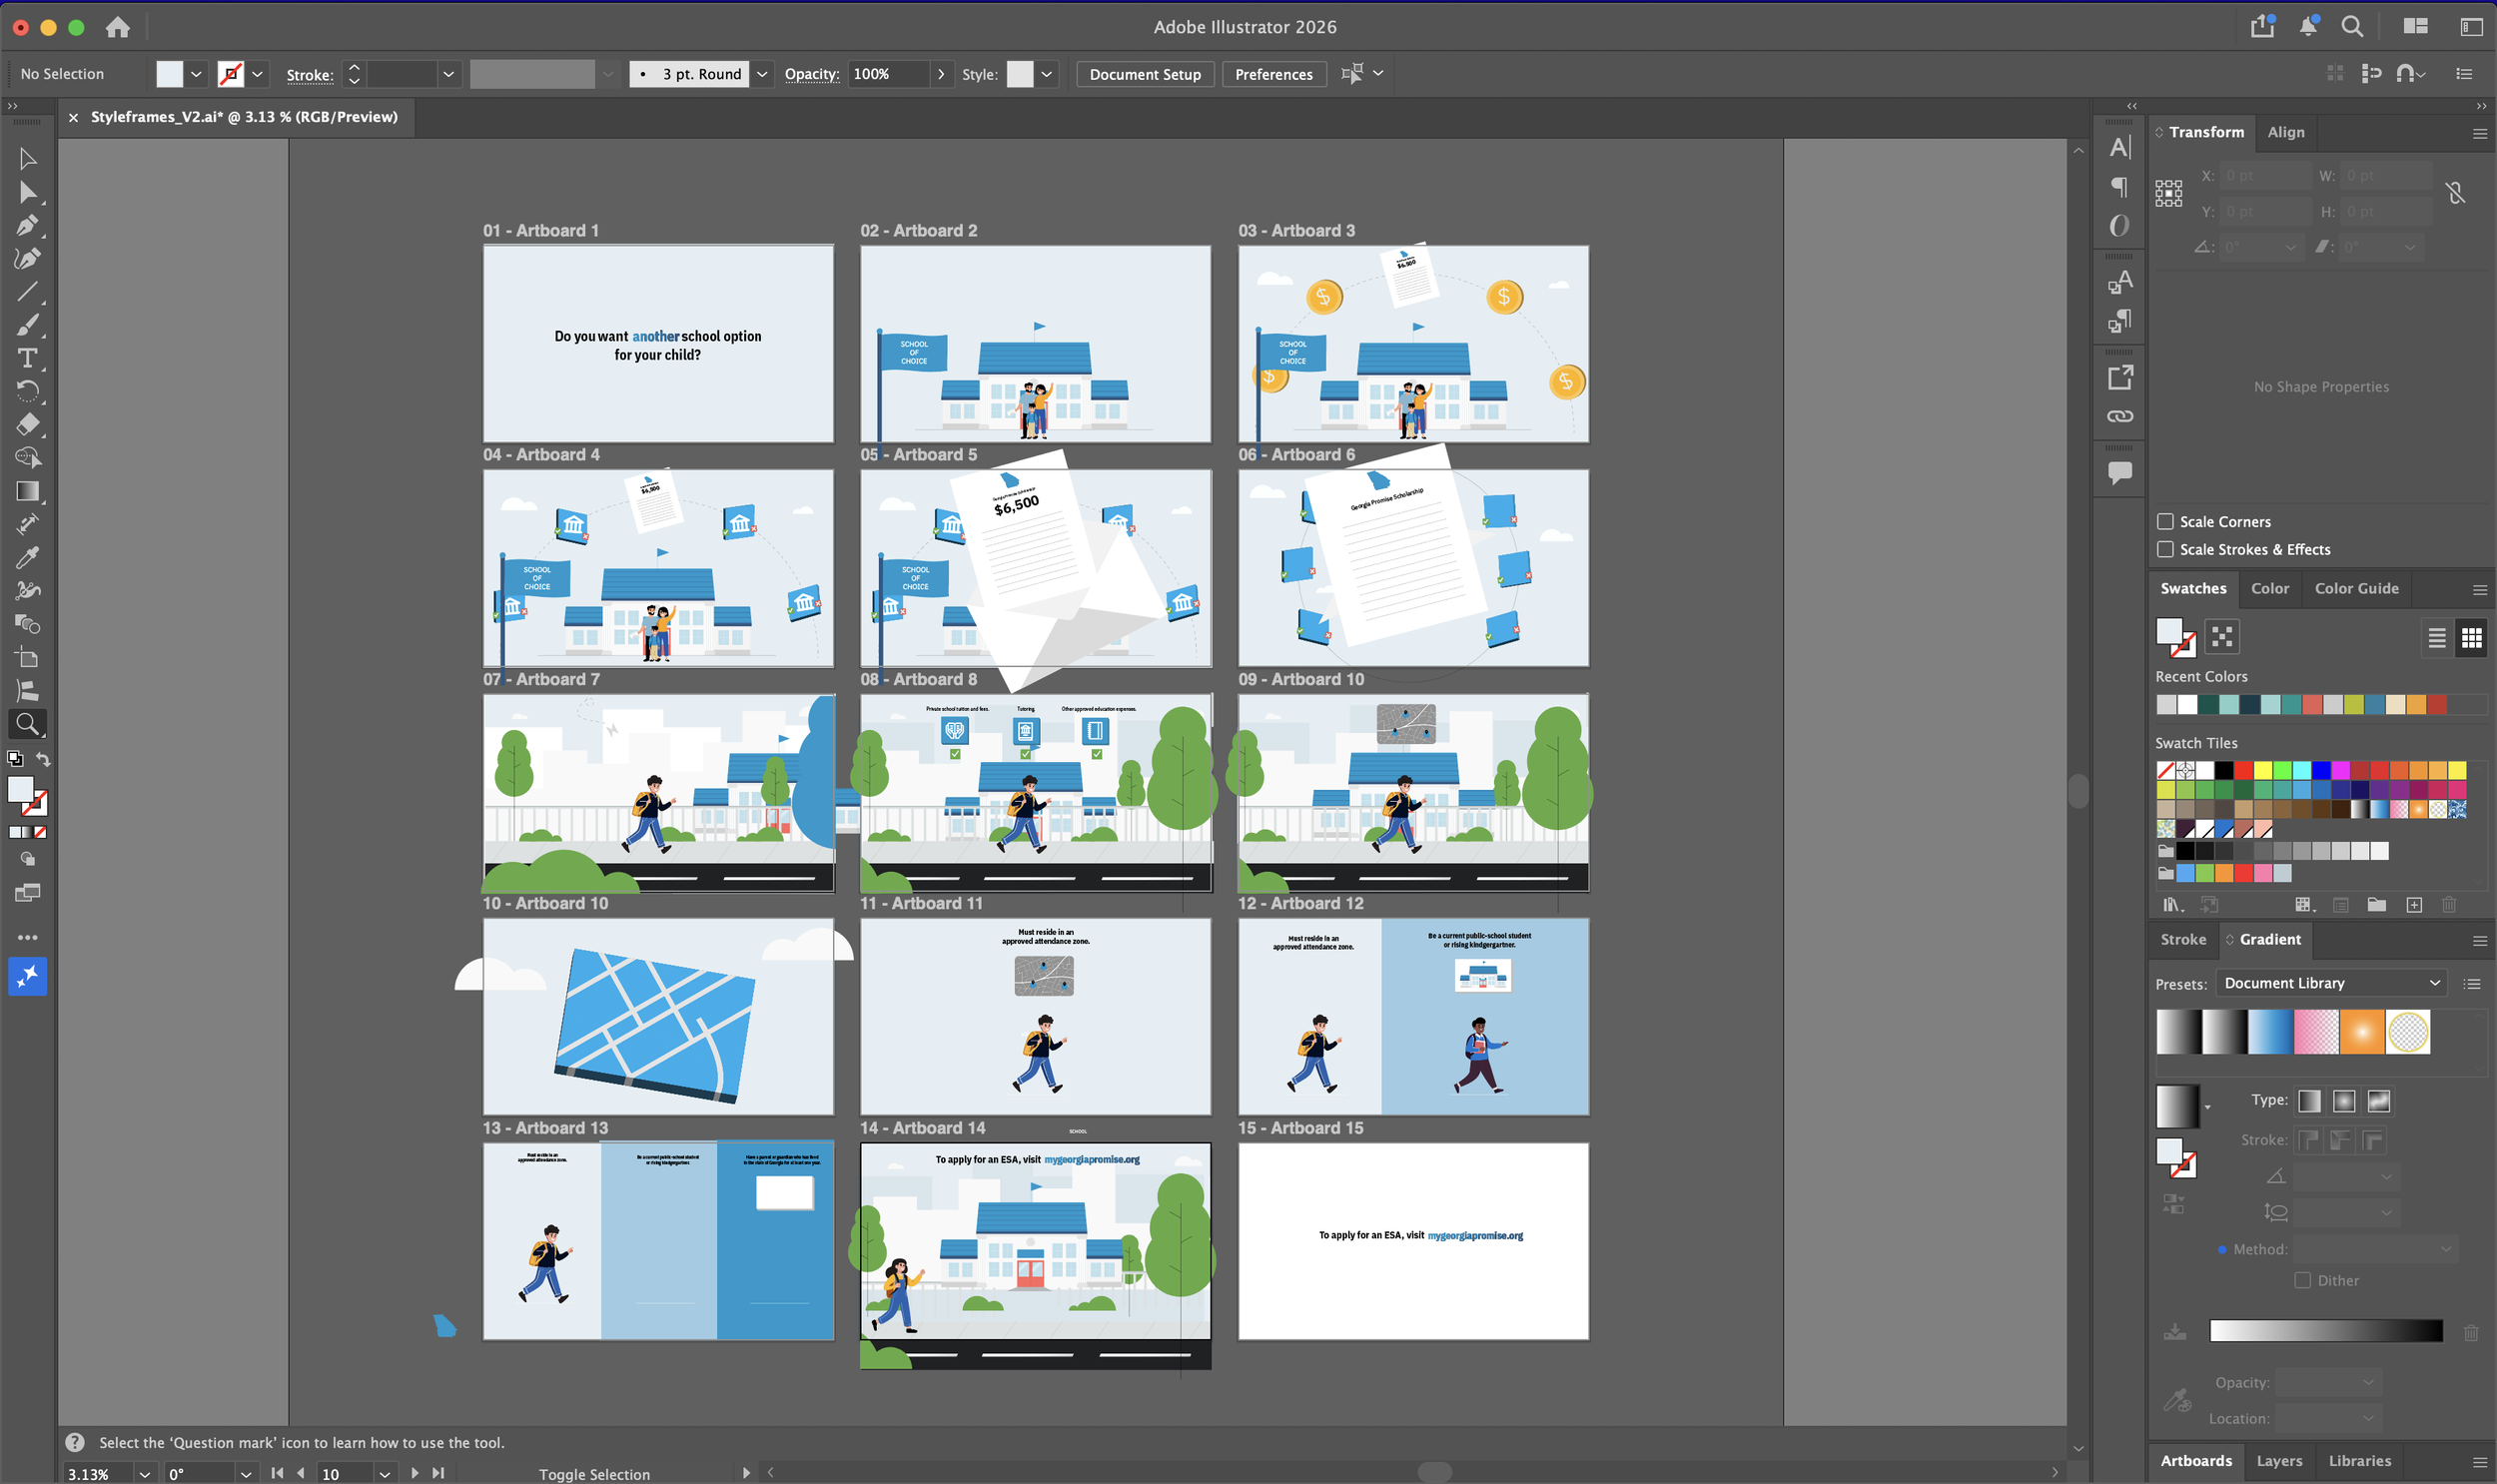Click the blue generative sparkle icon

[x=28, y=976]
